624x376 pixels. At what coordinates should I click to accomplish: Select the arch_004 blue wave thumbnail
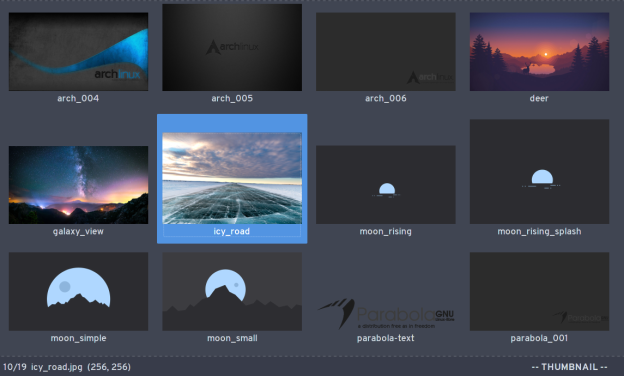click(x=78, y=51)
